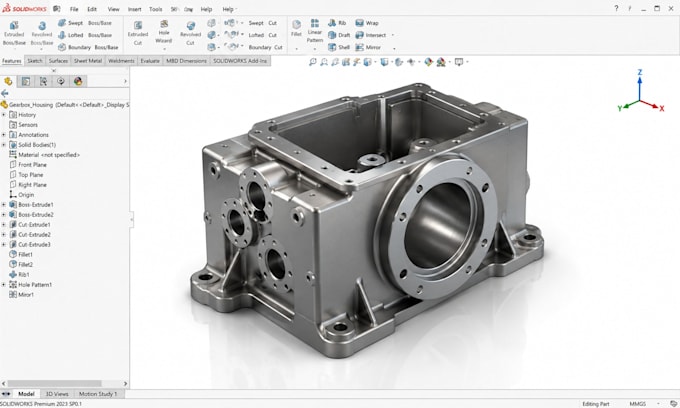The image size is (680, 408).
Task: Open the Insert menu
Action: point(134,9)
